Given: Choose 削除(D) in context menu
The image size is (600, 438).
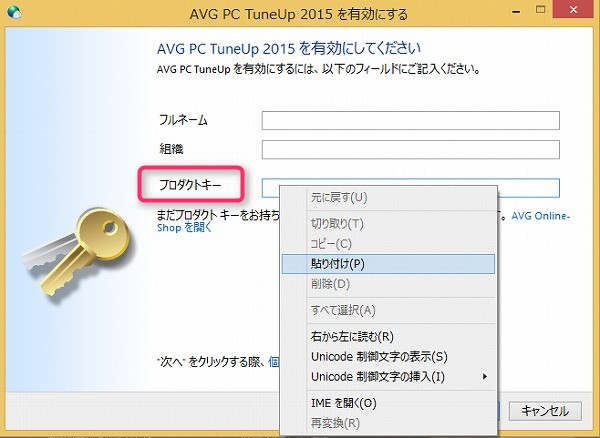Looking at the screenshot, I should (388, 284).
